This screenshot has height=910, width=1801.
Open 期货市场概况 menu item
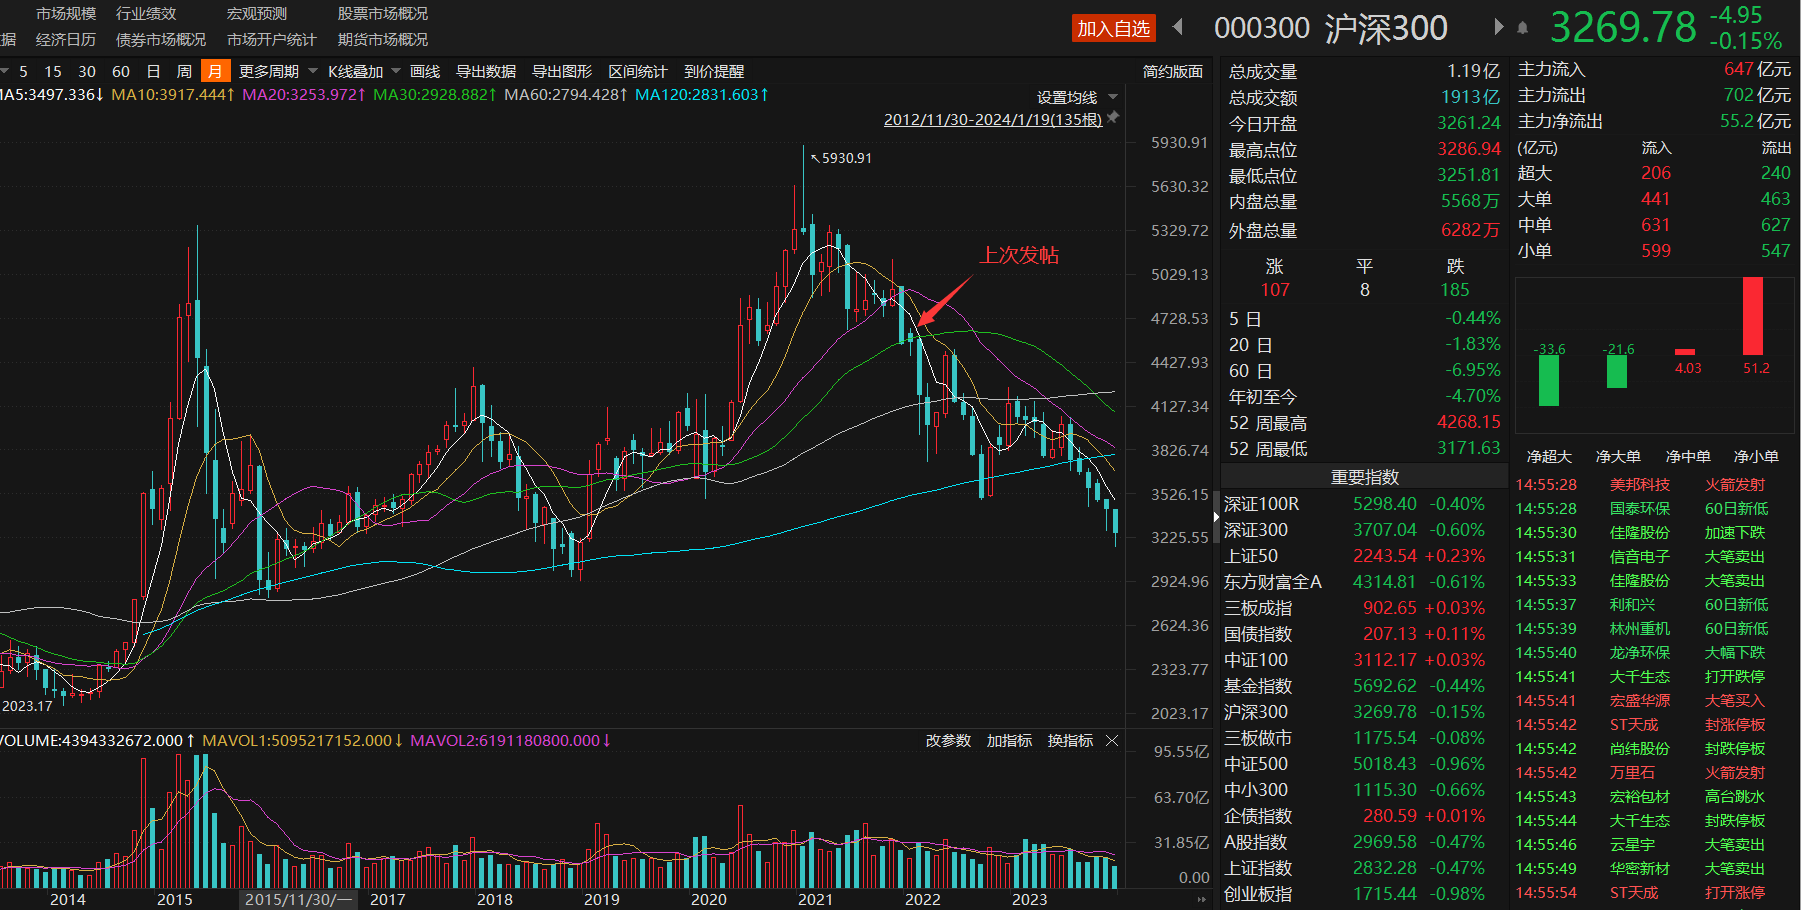[383, 39]
